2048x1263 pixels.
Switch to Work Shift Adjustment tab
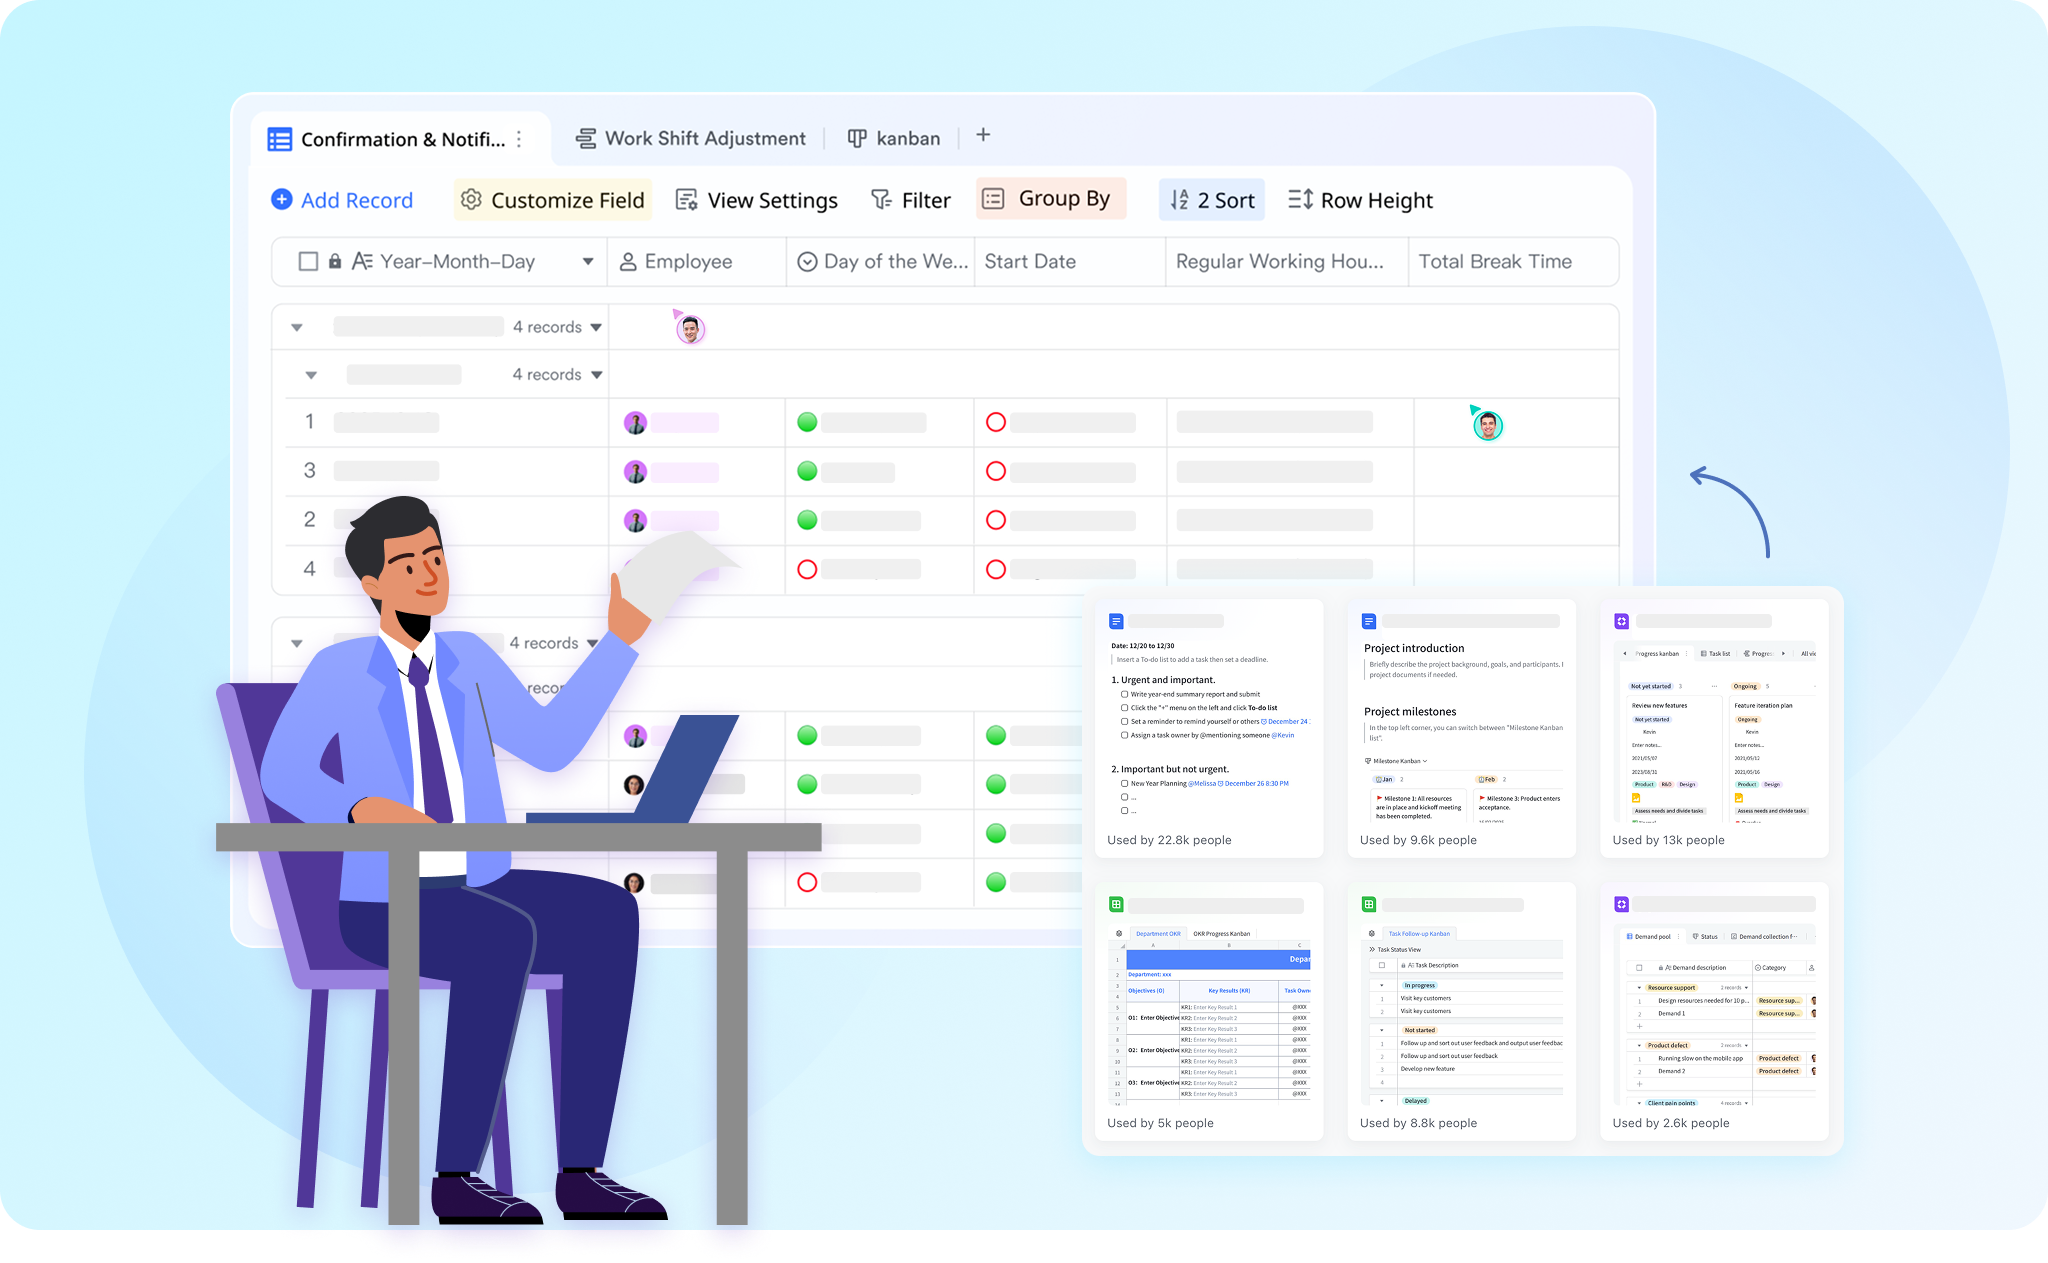(x=691, y=138)
